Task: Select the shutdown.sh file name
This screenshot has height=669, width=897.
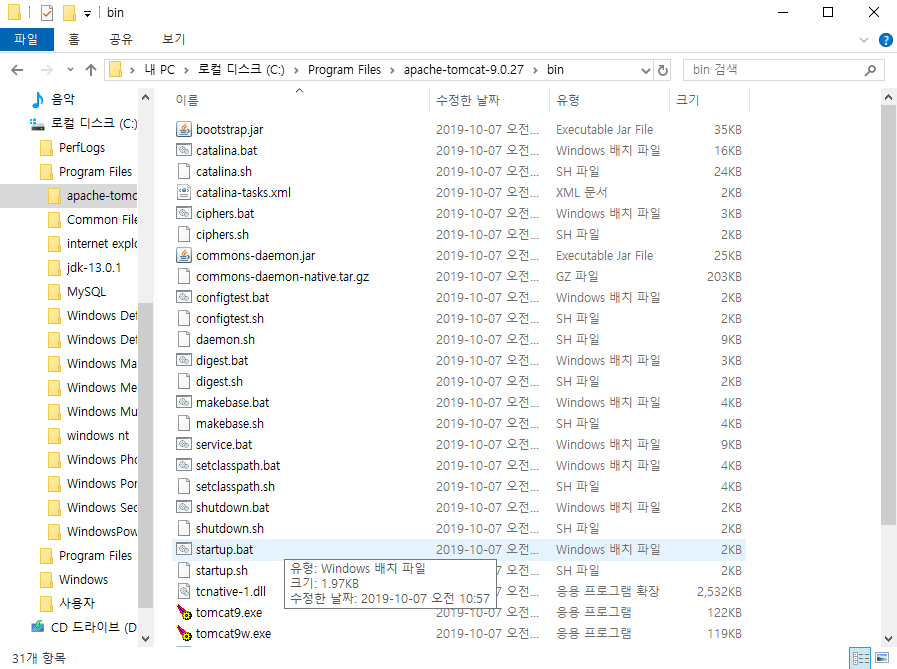Action: click(x=230, y=529)
